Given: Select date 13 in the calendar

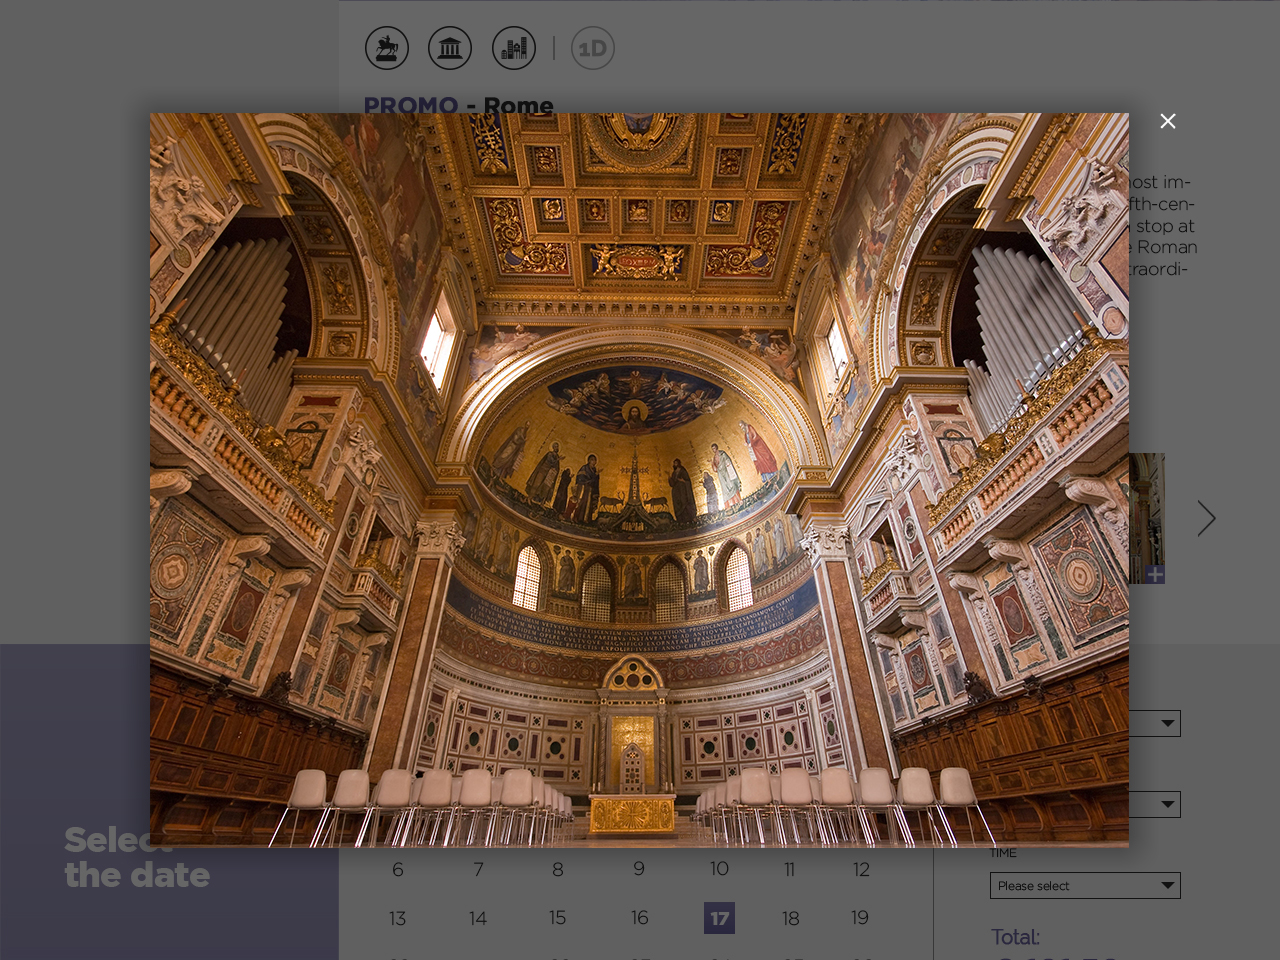Looking at the screenshot, I should (398, 918).
